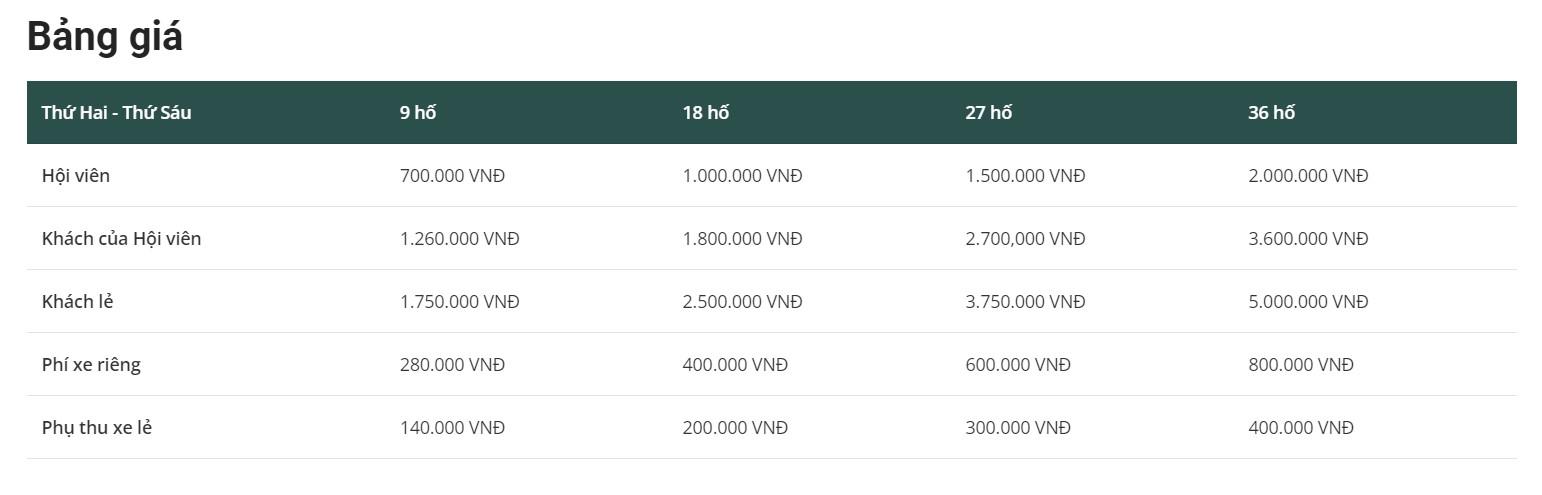The height and width of the screenshot is (495, 1542).
Task: Click the "Khách của Hội viên" row label
Action: tap(121, 238)
